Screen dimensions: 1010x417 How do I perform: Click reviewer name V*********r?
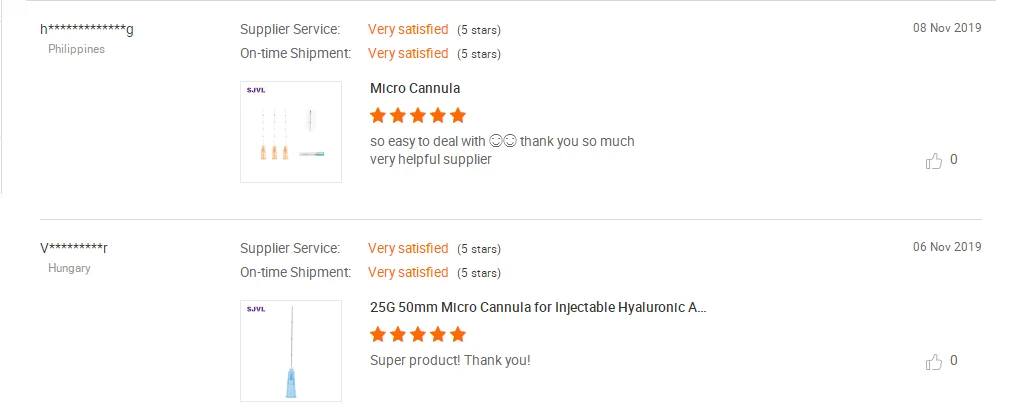pos(74,247)
